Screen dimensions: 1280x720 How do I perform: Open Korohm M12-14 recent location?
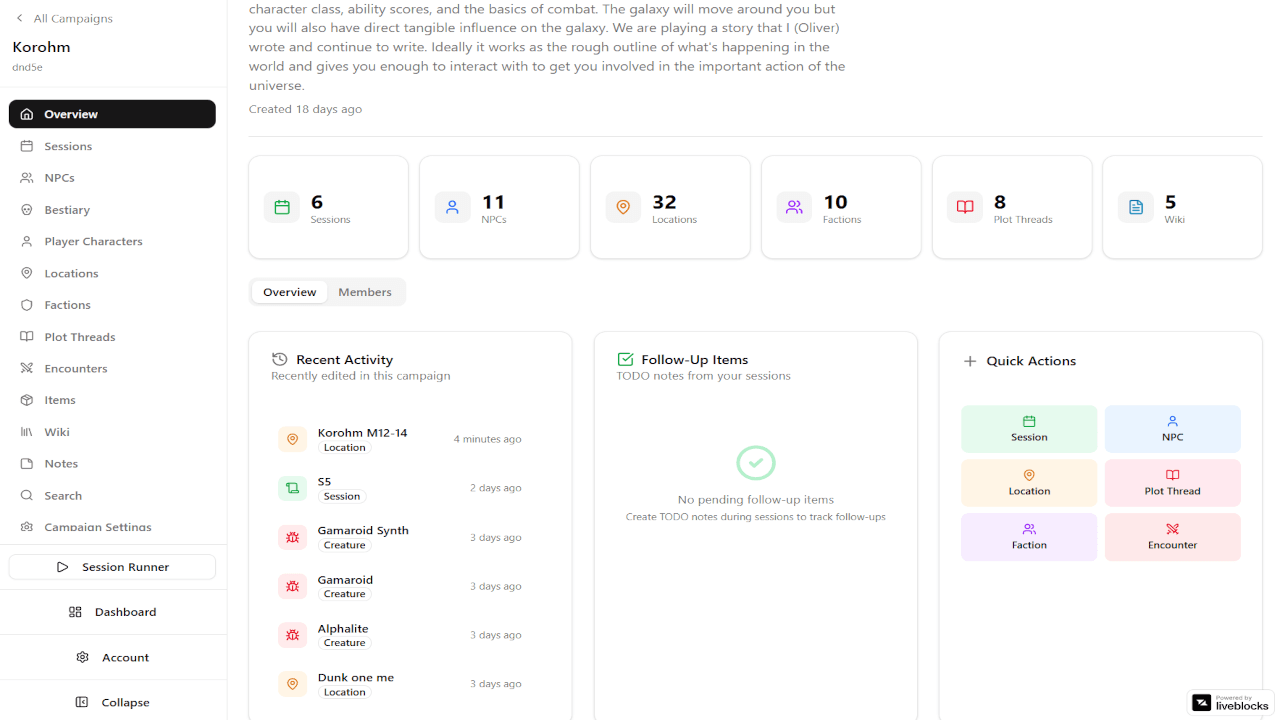(x=362, y=433)
